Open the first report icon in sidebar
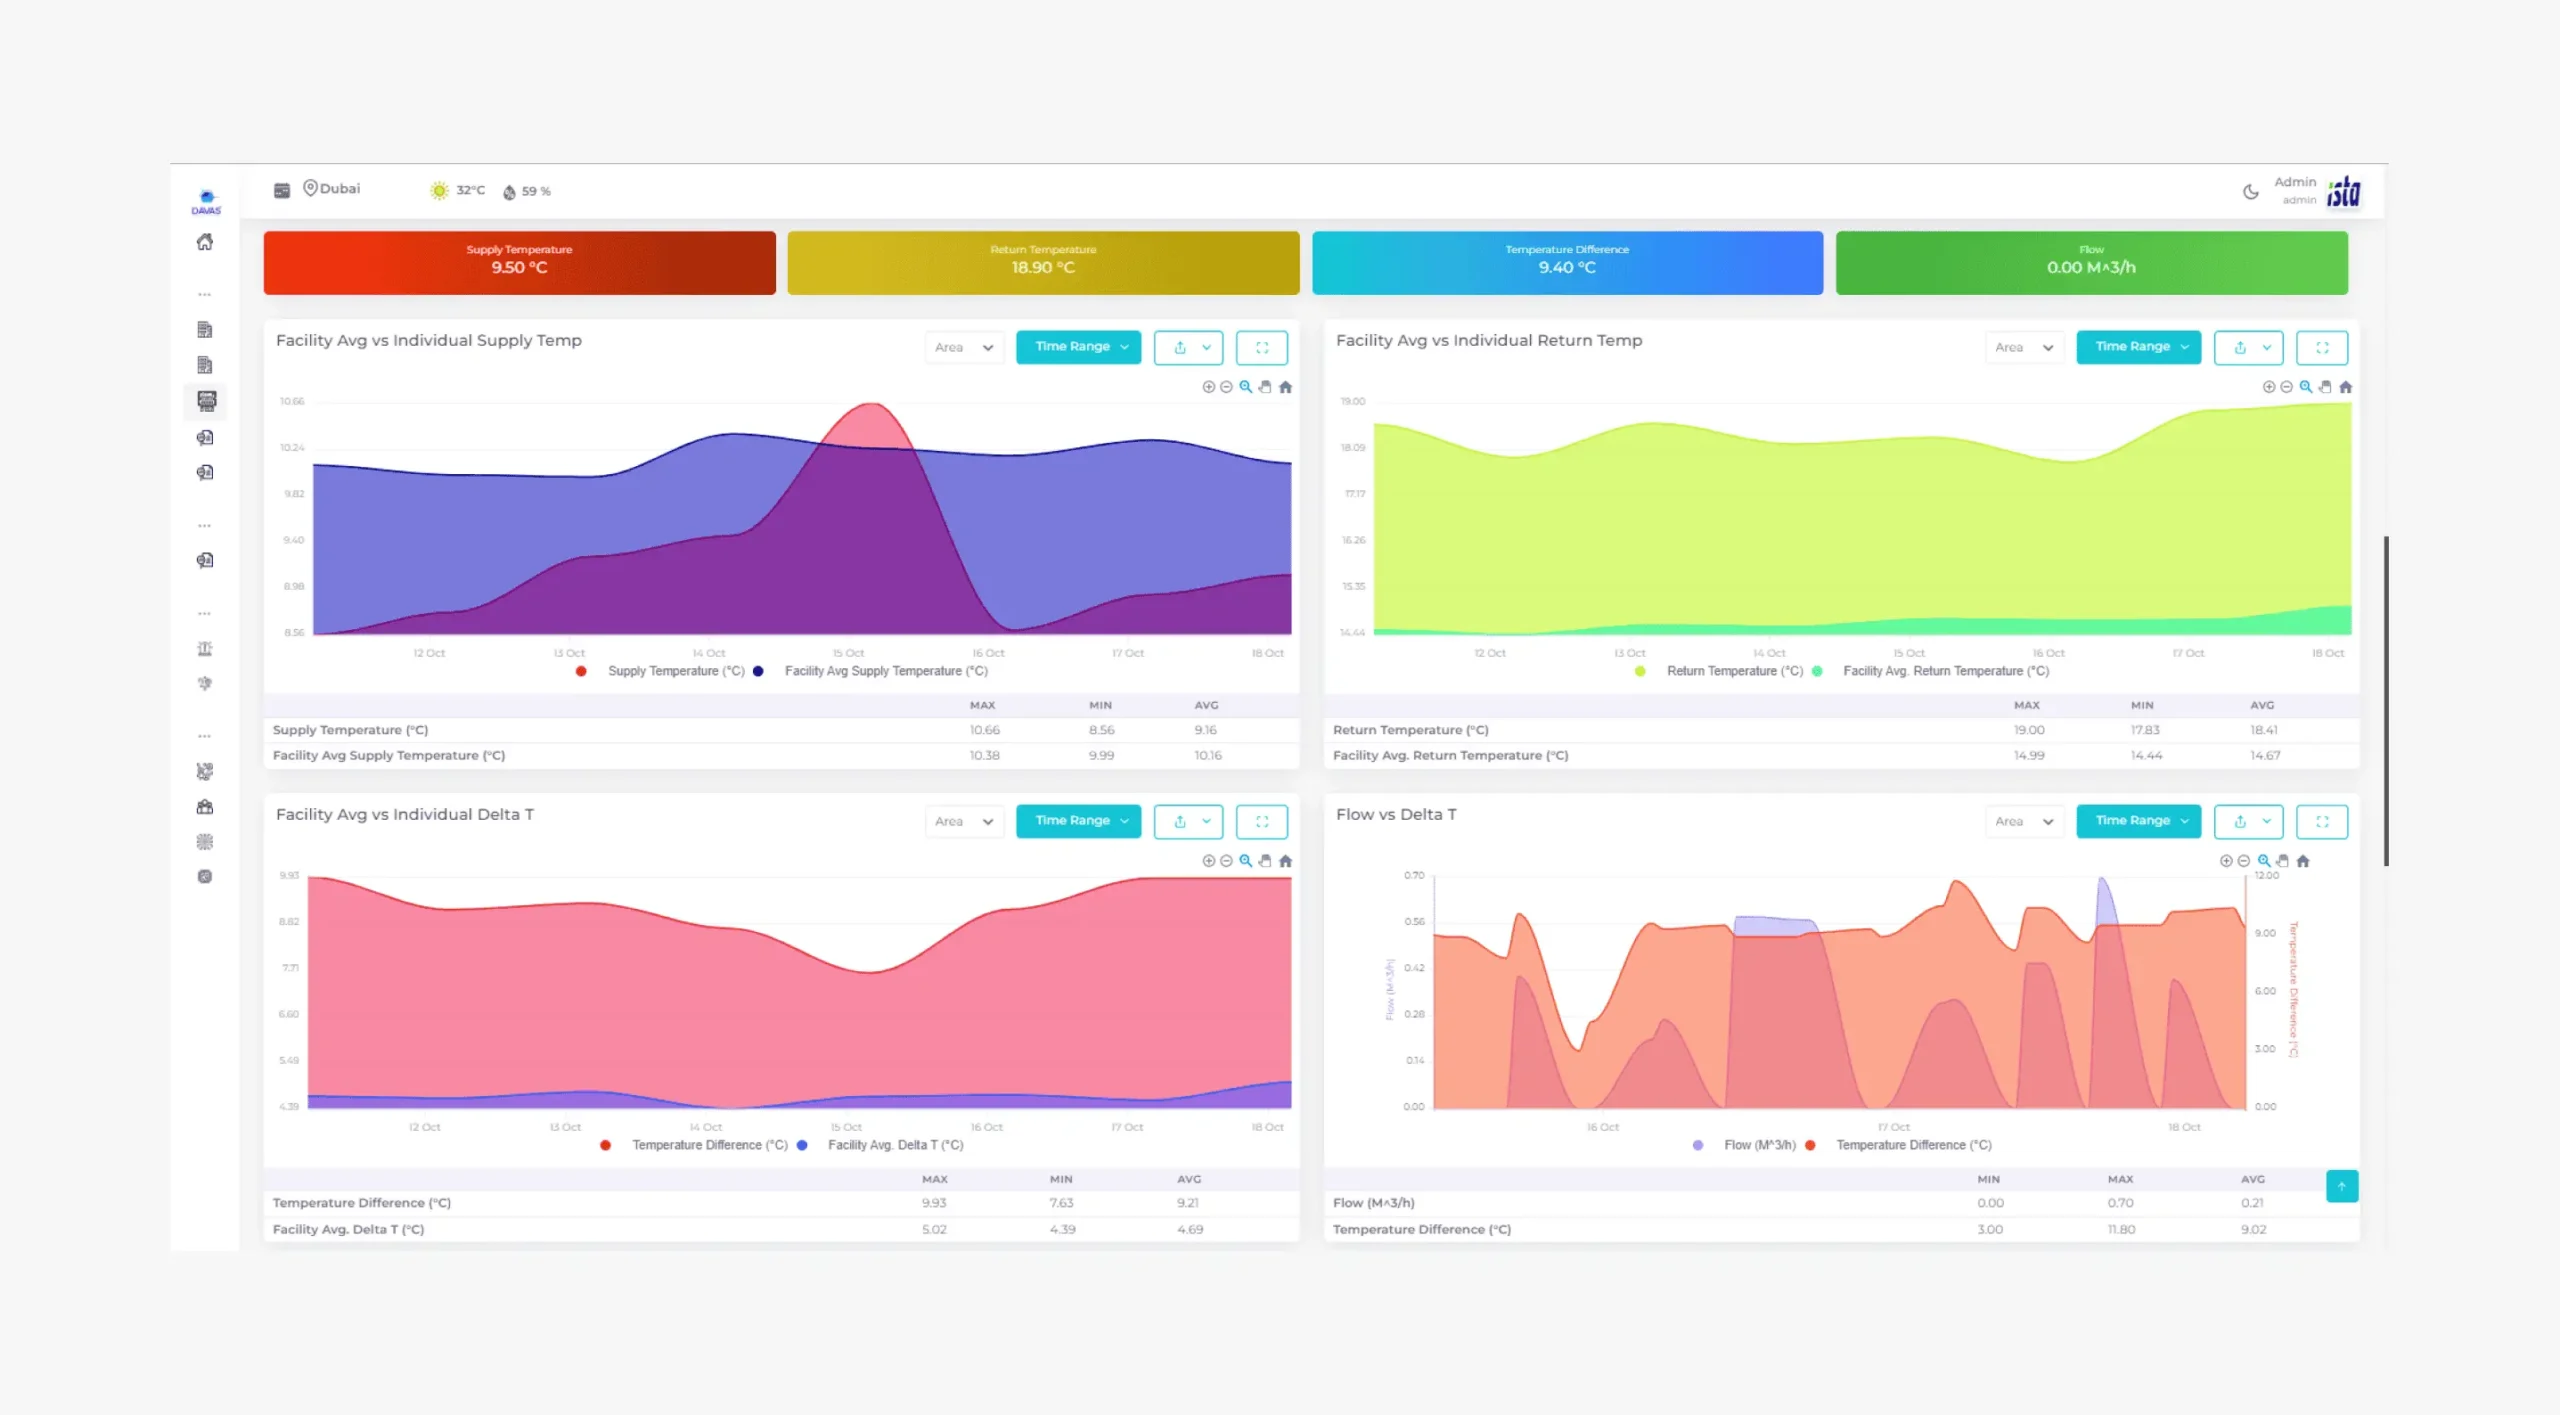 pos(205,330)
